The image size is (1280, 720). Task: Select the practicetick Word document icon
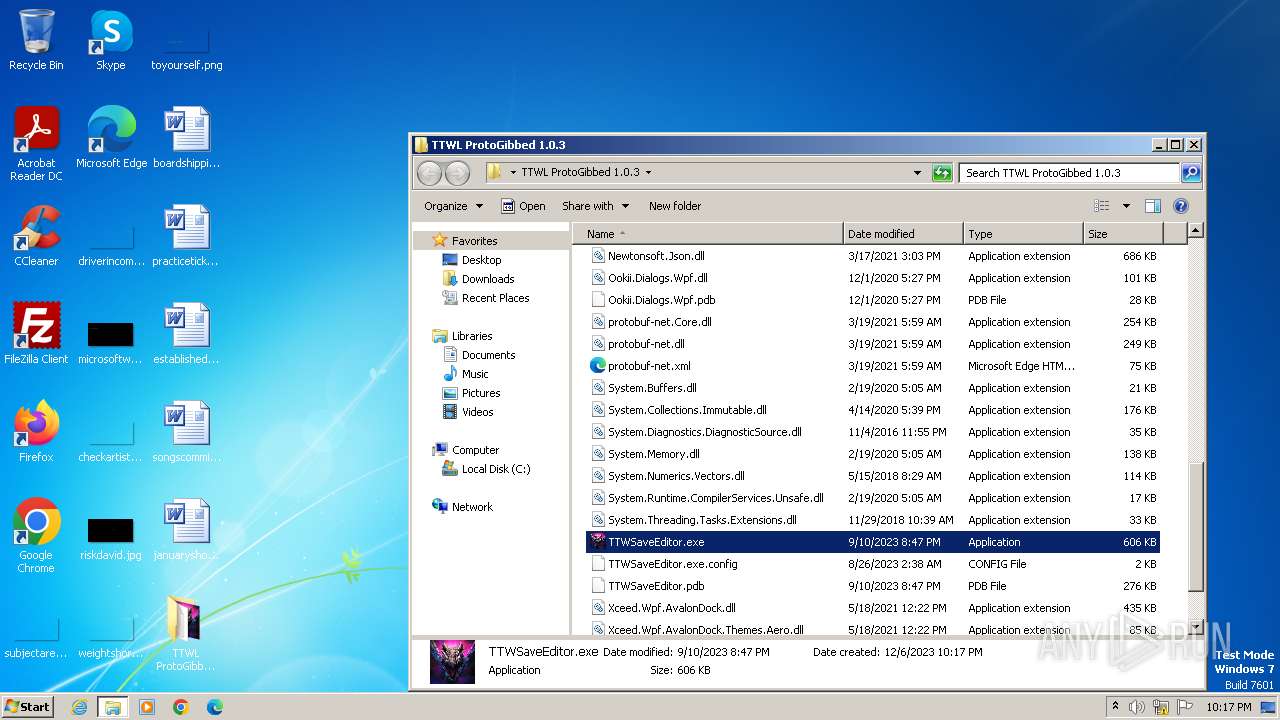click(186, 236)
